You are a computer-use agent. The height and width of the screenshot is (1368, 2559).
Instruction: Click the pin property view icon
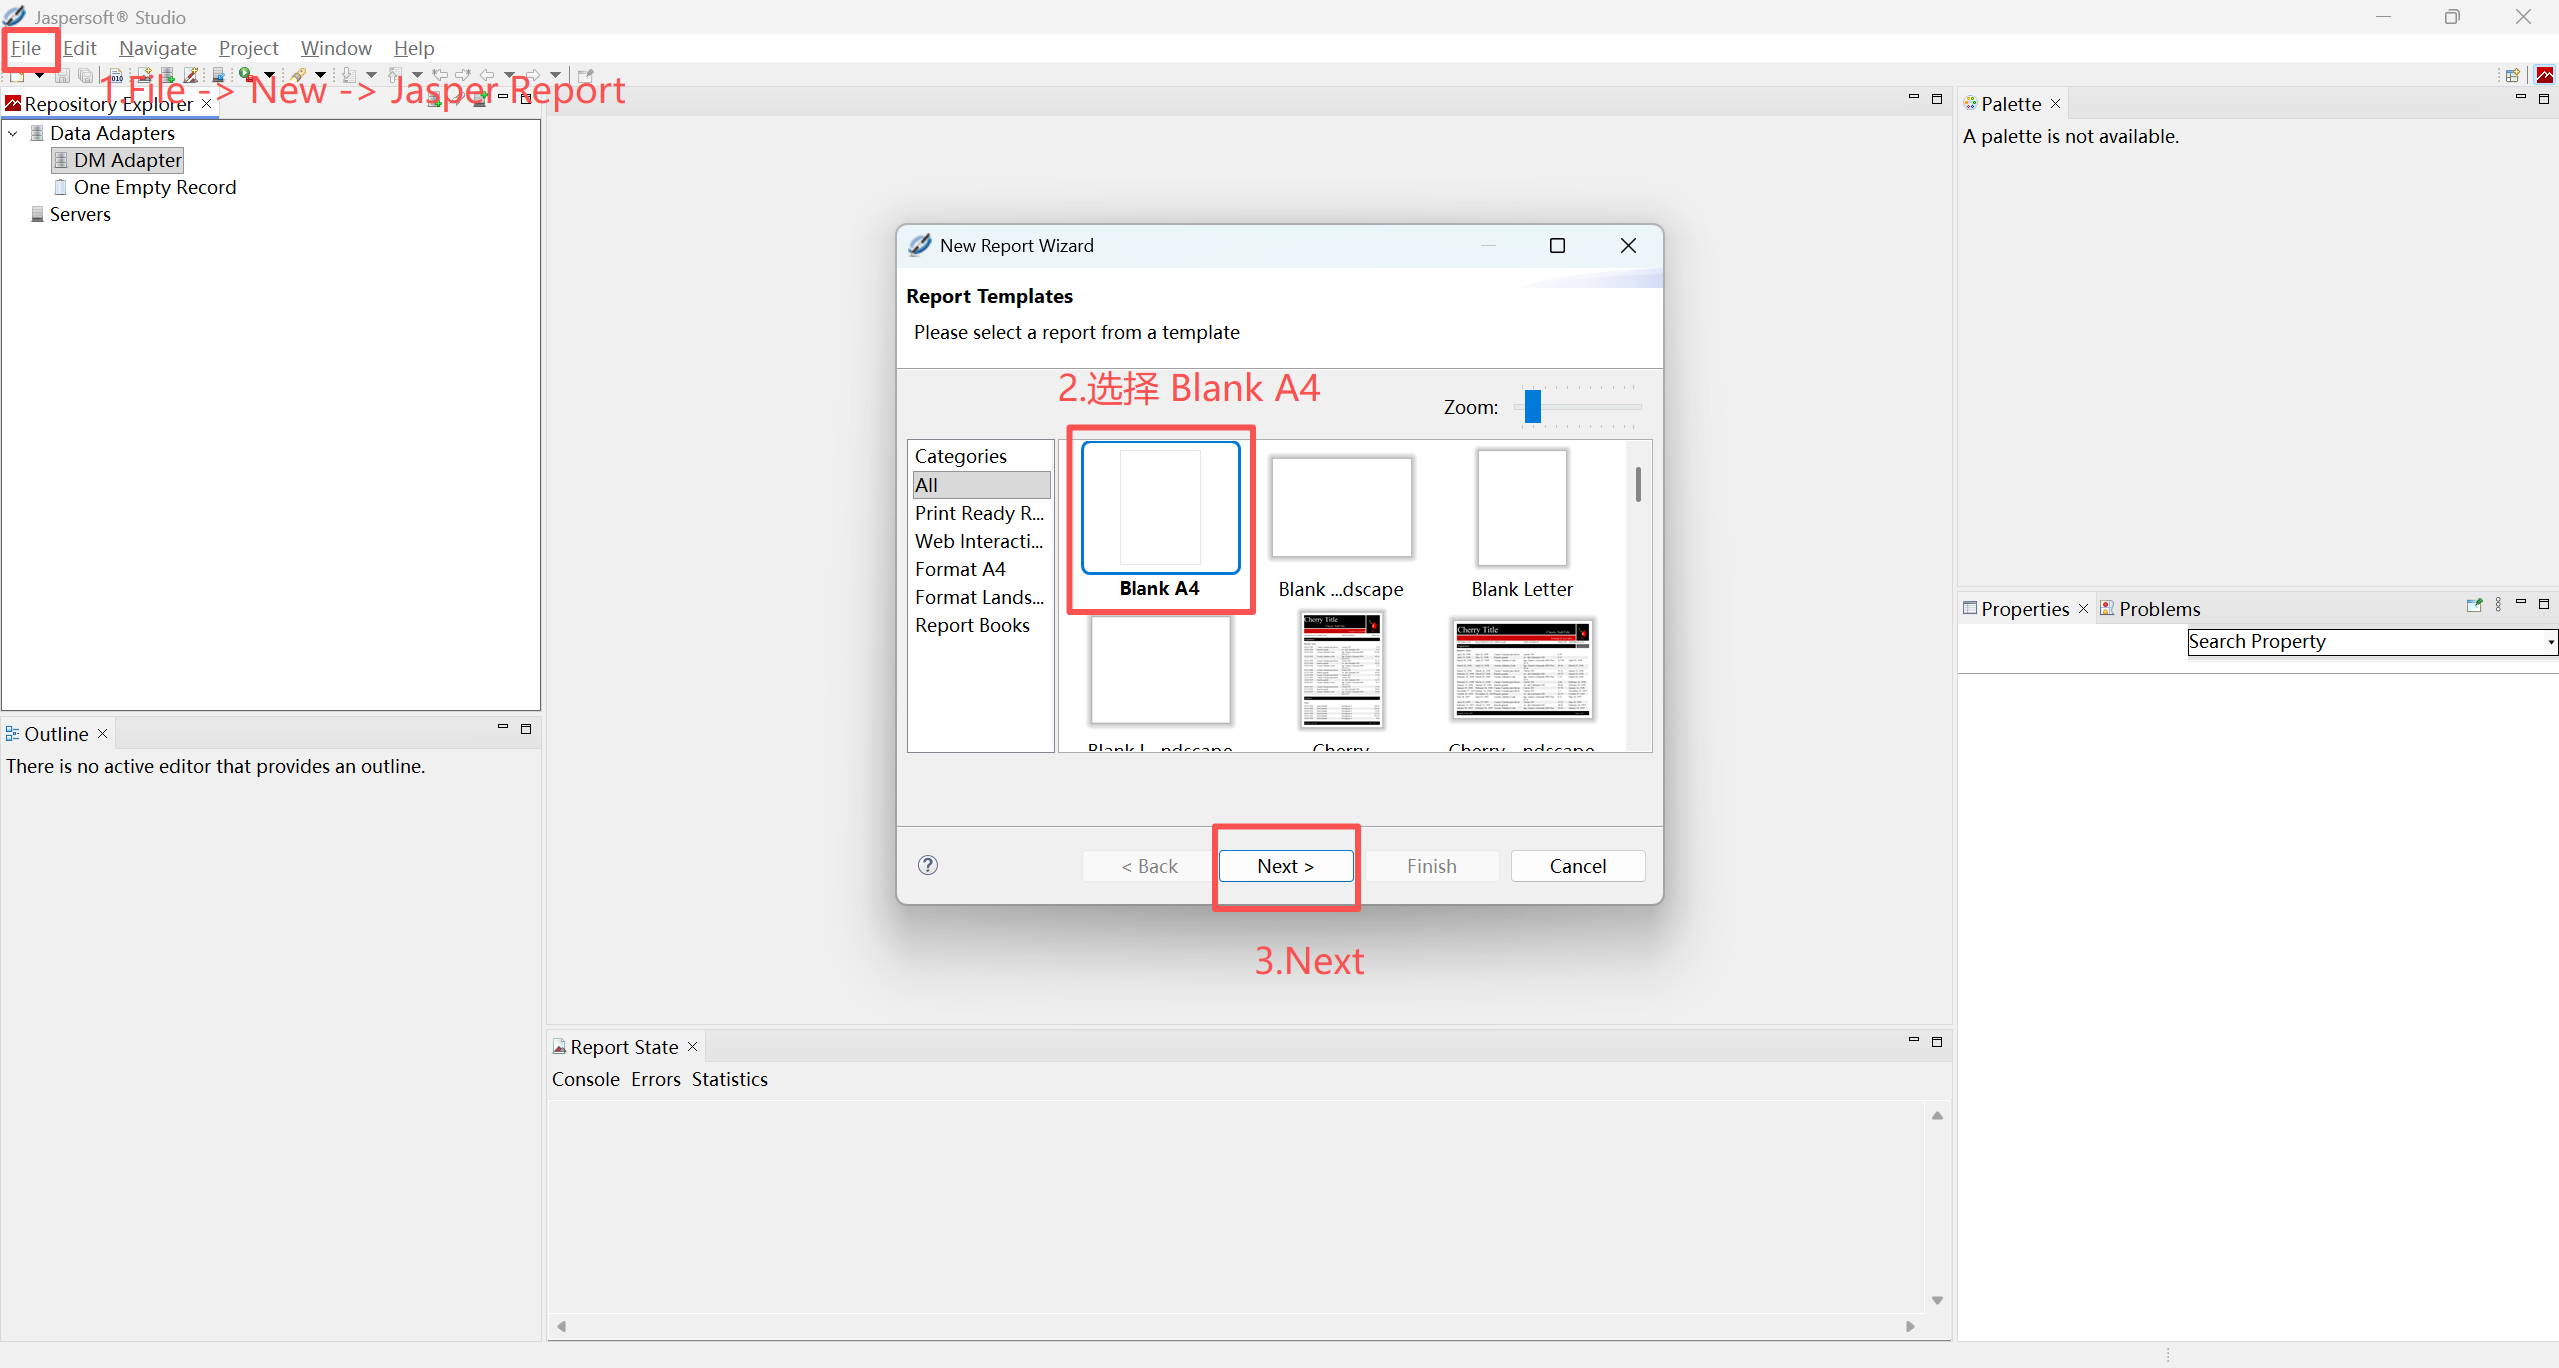(2473, 605)
